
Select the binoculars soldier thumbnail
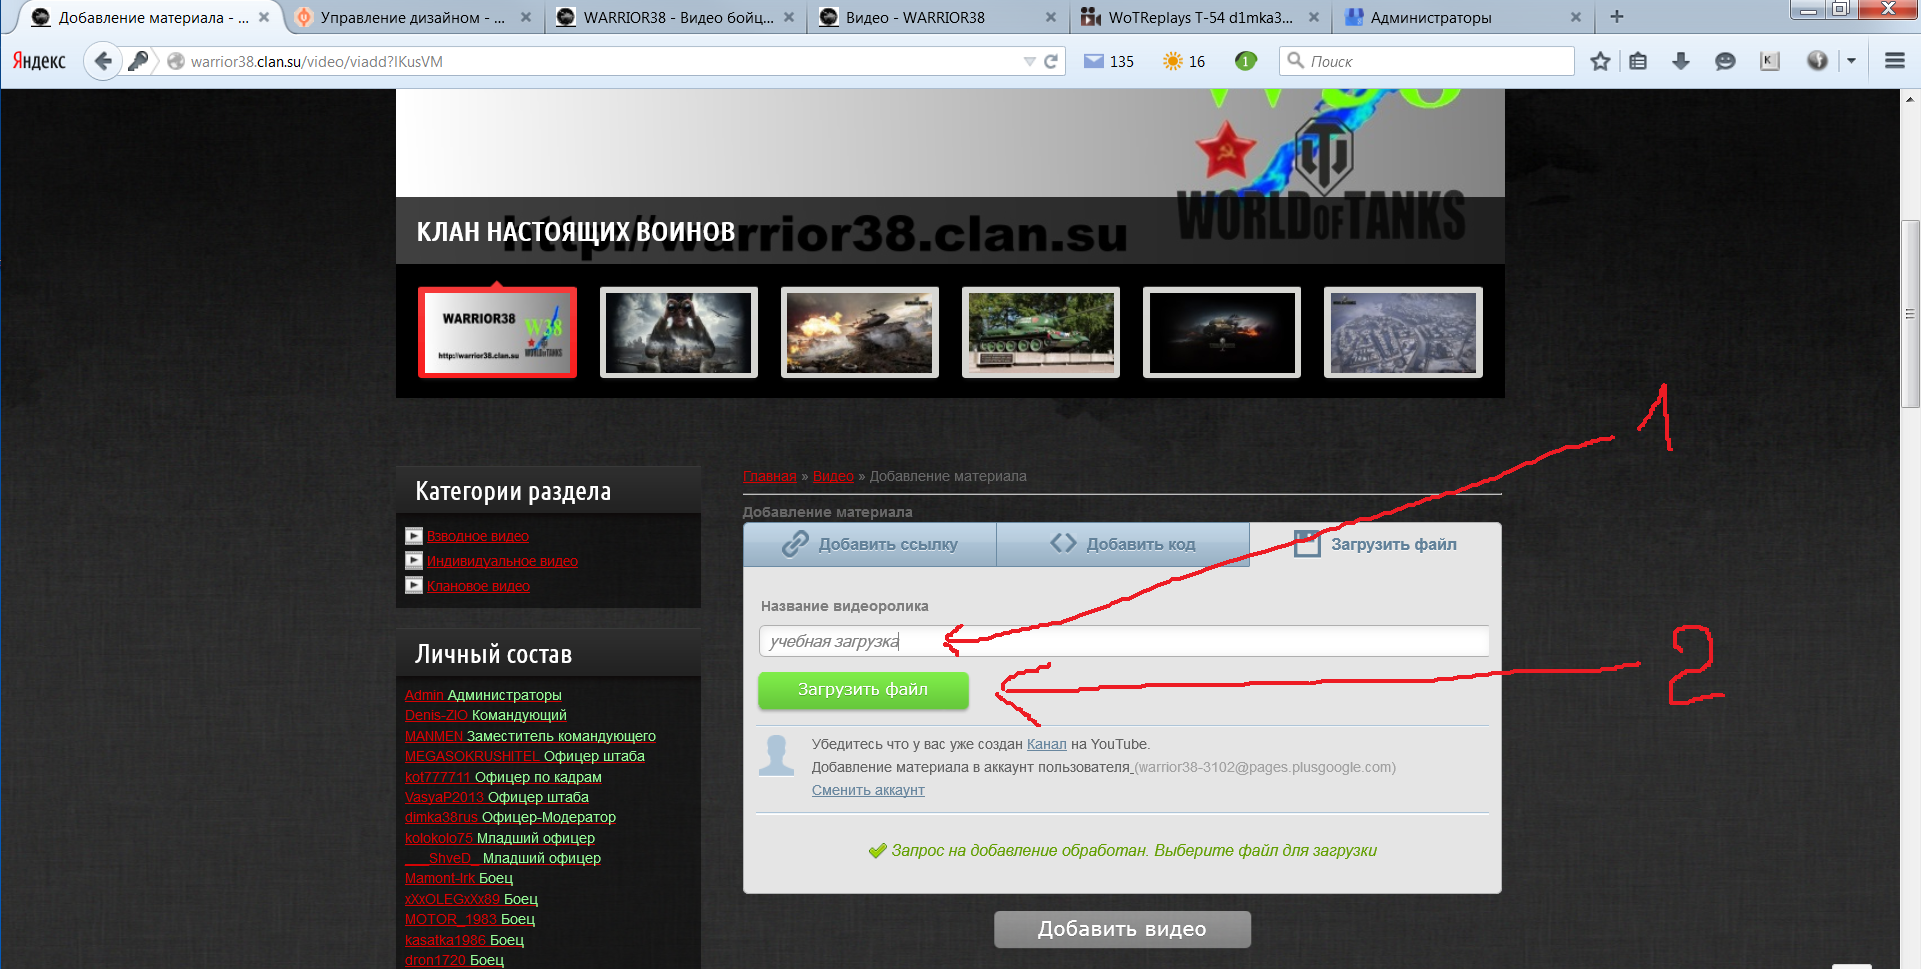[x=679, y=332]
